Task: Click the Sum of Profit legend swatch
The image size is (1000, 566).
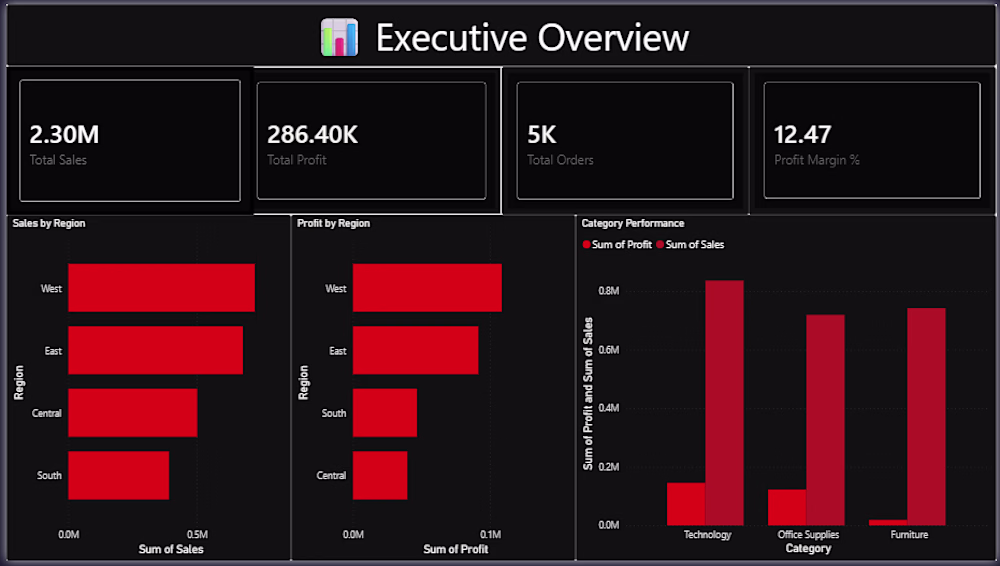Action: [x=587, y=244]
